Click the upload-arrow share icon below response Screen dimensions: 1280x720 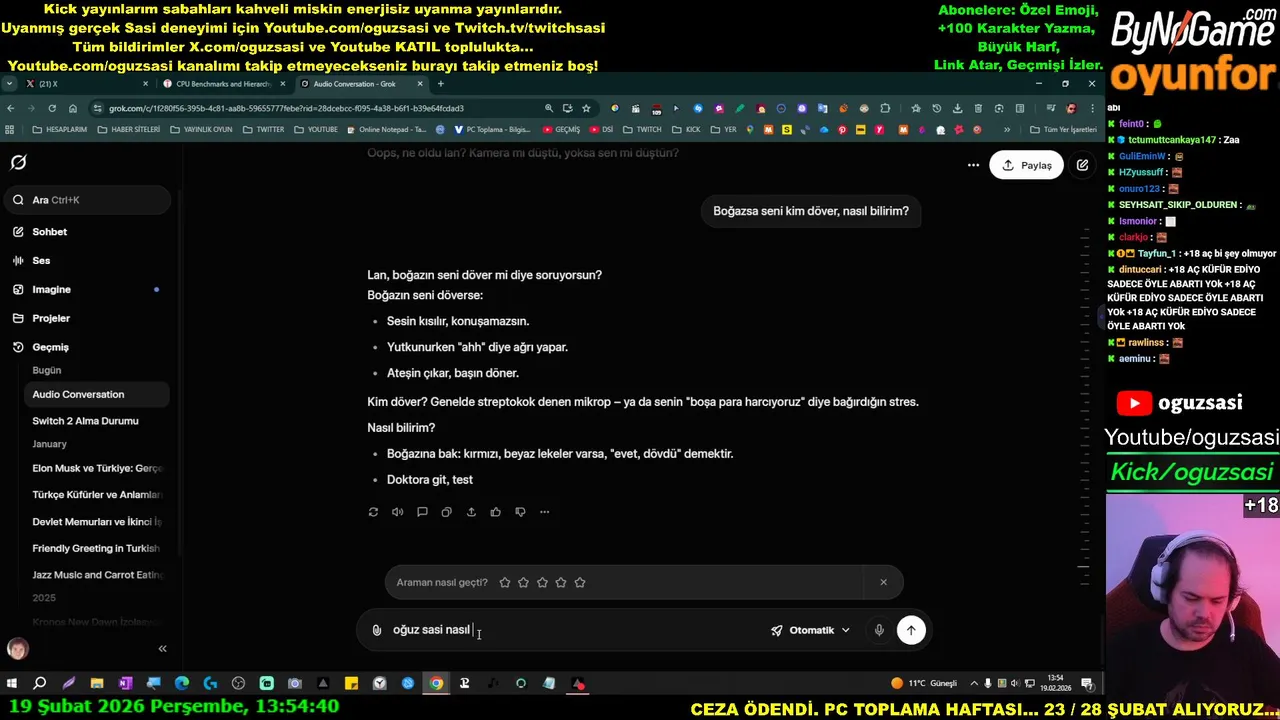pyautogui.click(x=471, y=512)
